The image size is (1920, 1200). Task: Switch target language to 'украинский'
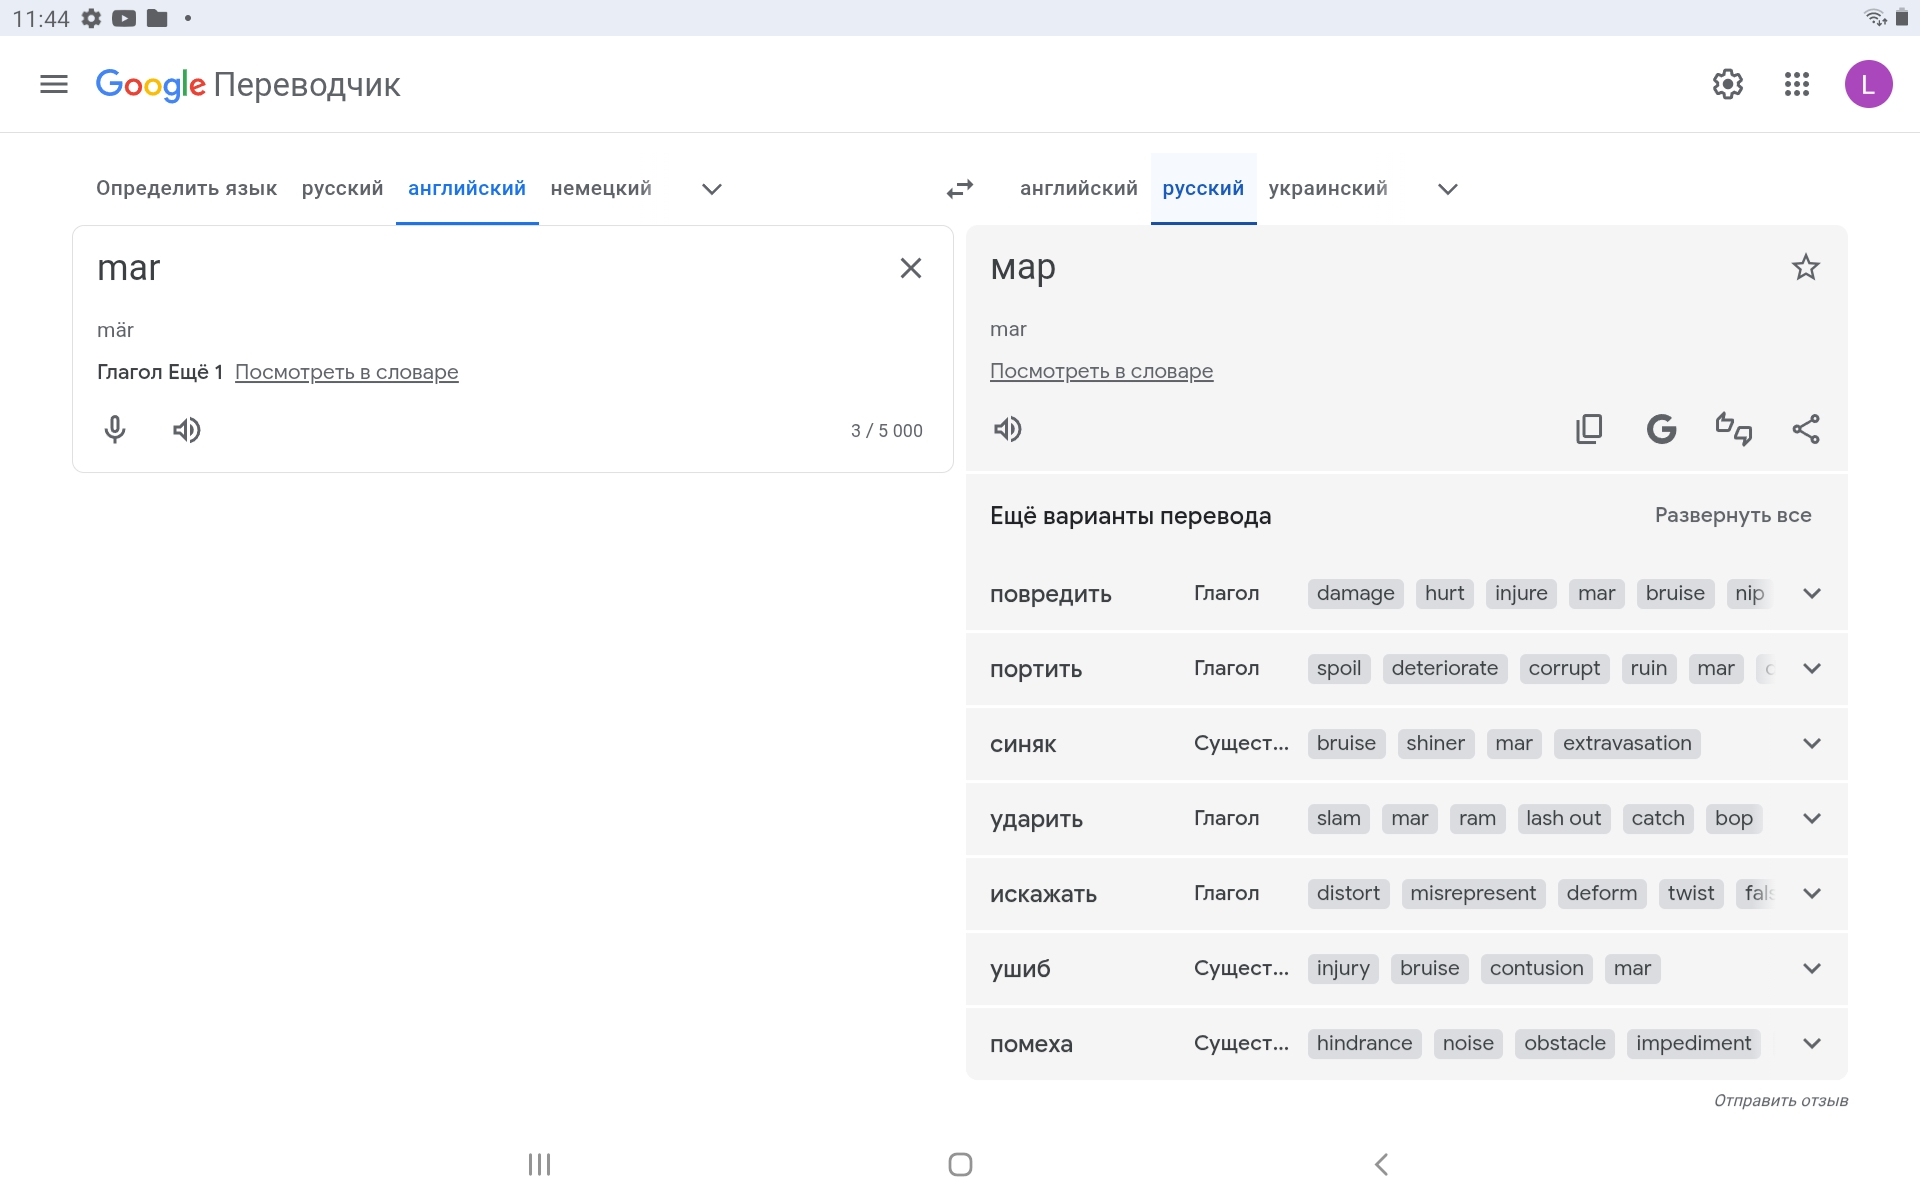1328,189
